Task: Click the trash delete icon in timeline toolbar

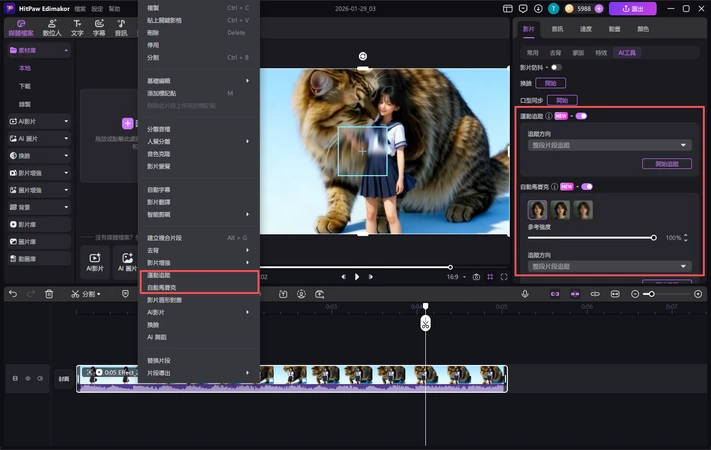Action: [x=49, y=294]
